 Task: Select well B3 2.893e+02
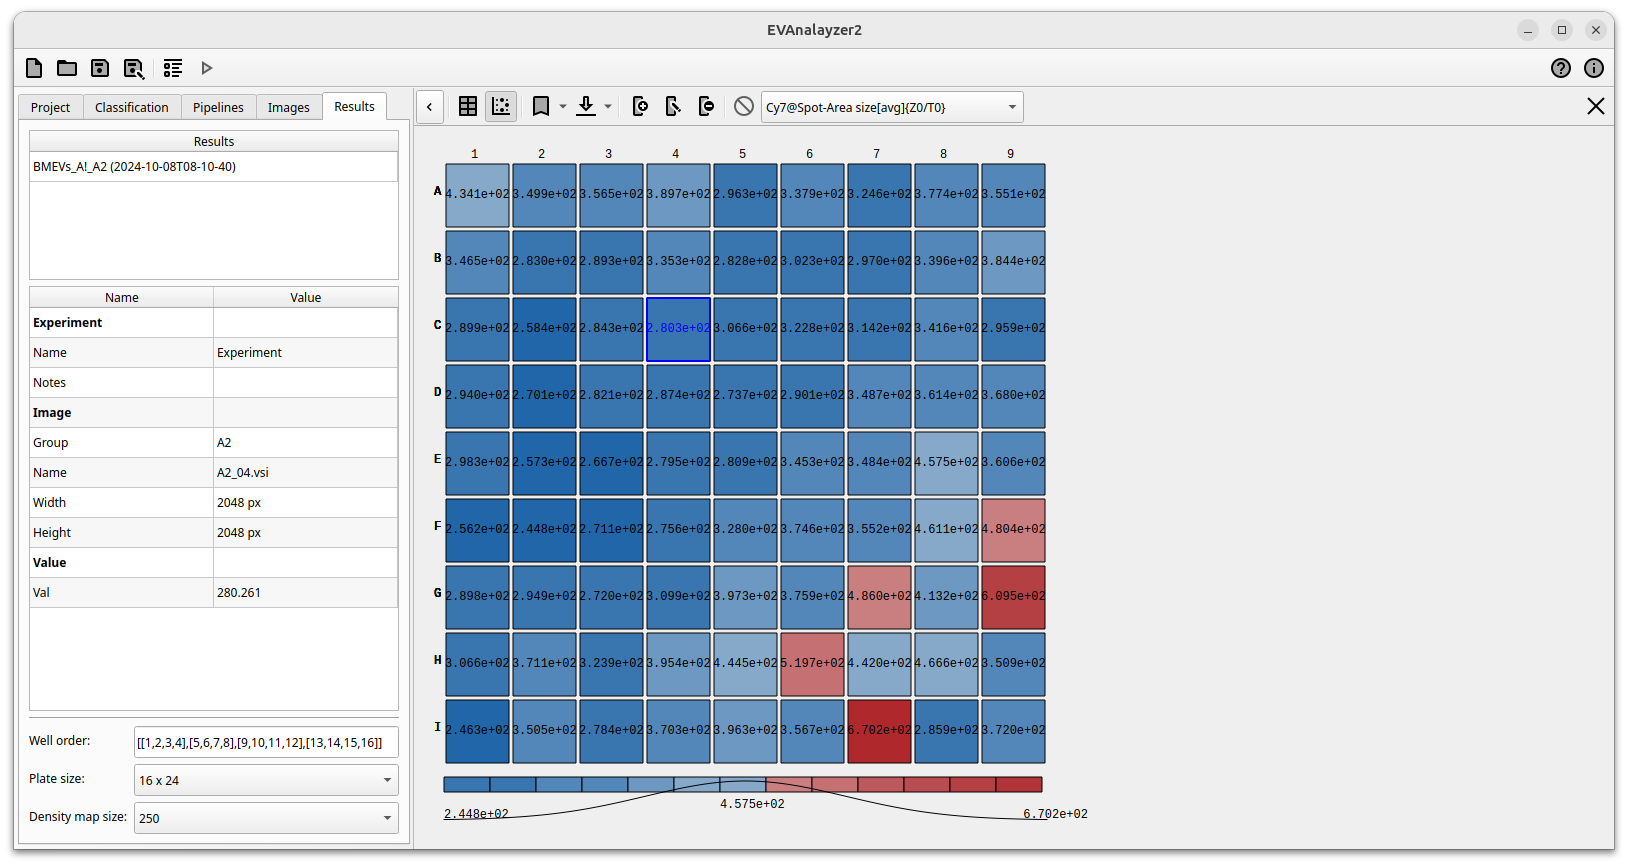pyautogui.click(x=611, y=262)
